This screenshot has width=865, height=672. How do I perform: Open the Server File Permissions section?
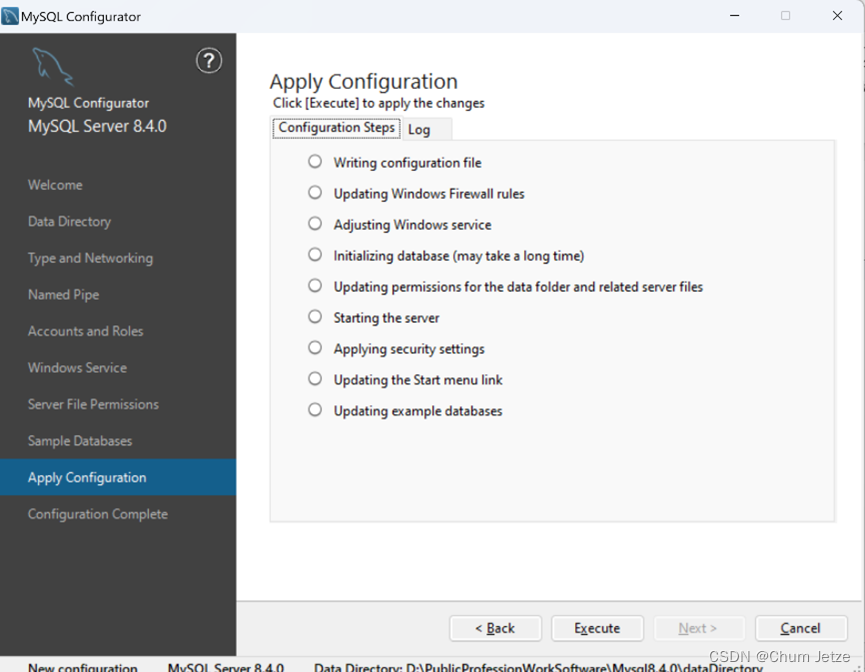pyautogui.click(x=93, y=404)
